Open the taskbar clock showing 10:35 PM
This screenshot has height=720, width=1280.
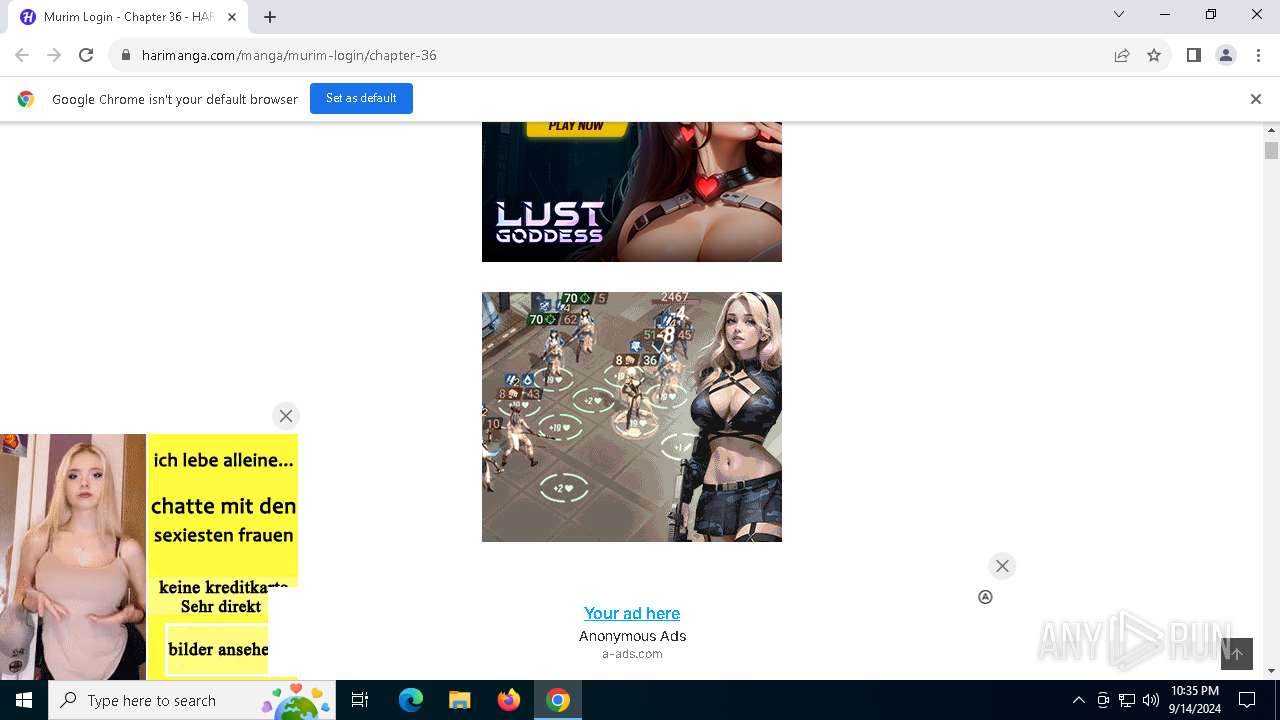click(1194, 700)
